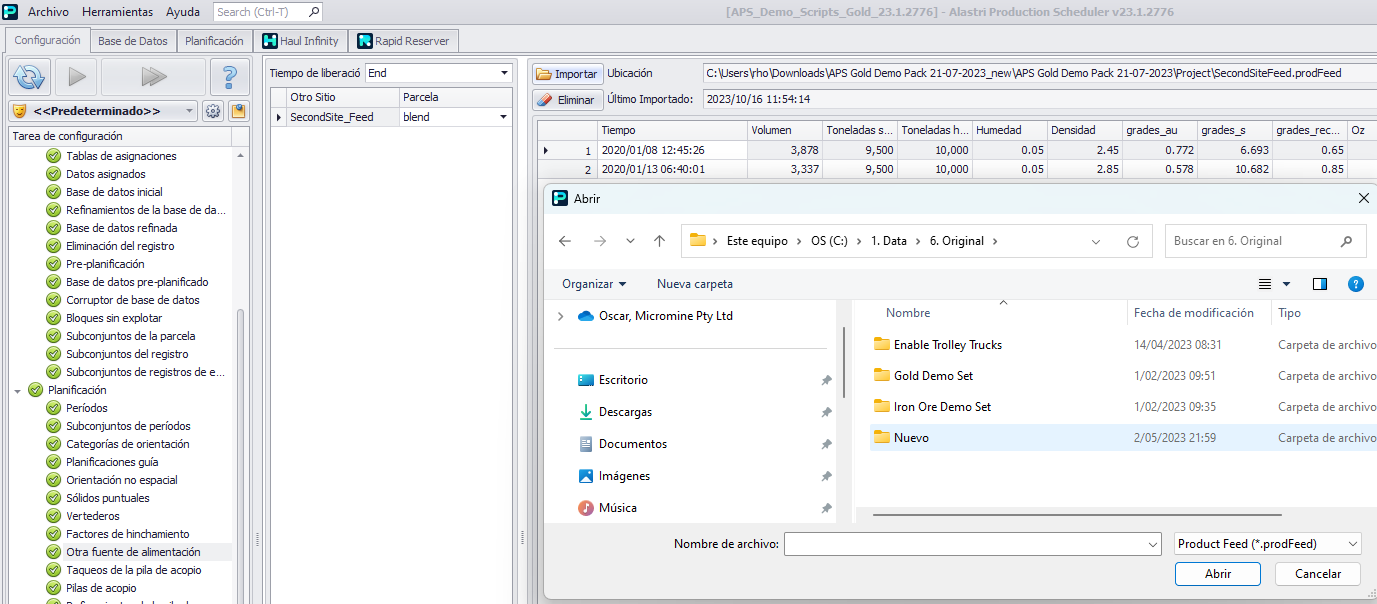Open the blue question mark help button
Screen dimensions: 1377x604
pos(229,77)
